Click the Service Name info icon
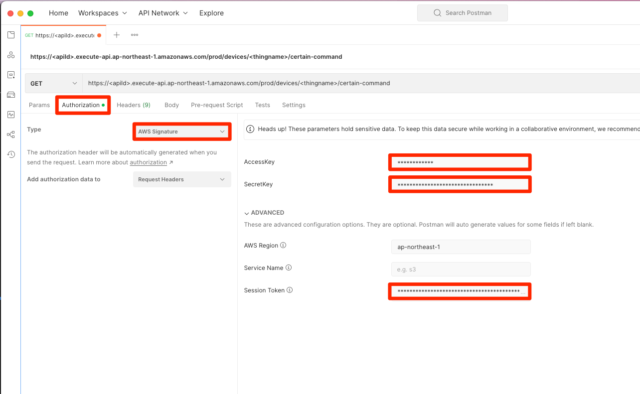This screenshot has height=394, width=640. 289,268
